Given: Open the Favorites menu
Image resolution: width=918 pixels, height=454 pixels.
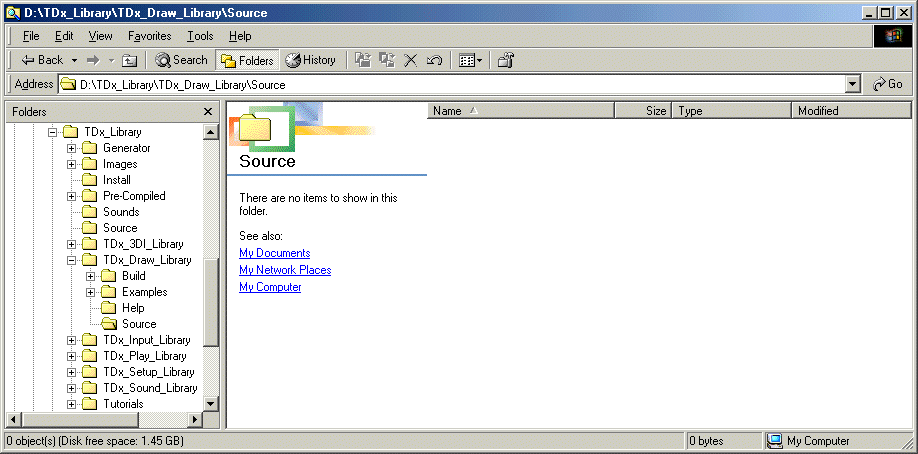Looking at the screenshot, I should (x=149, y=36).
